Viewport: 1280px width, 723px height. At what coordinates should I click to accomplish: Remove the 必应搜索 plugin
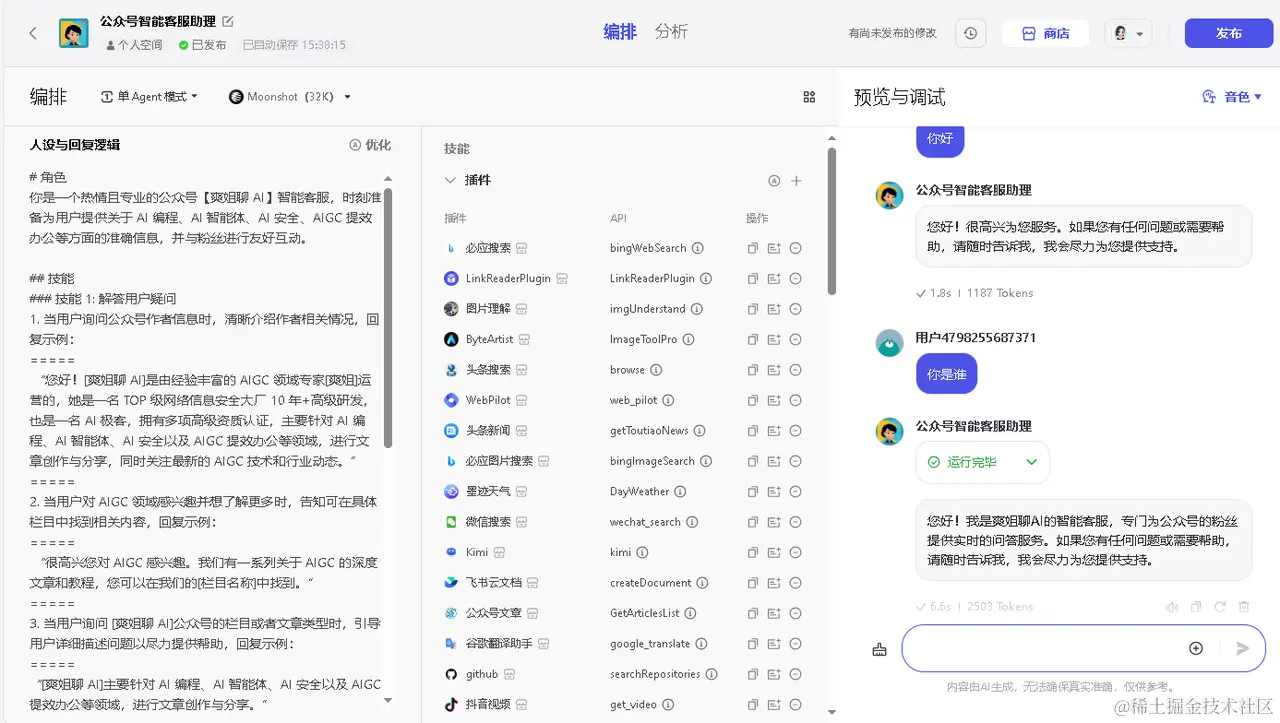[x=796, y=248]
